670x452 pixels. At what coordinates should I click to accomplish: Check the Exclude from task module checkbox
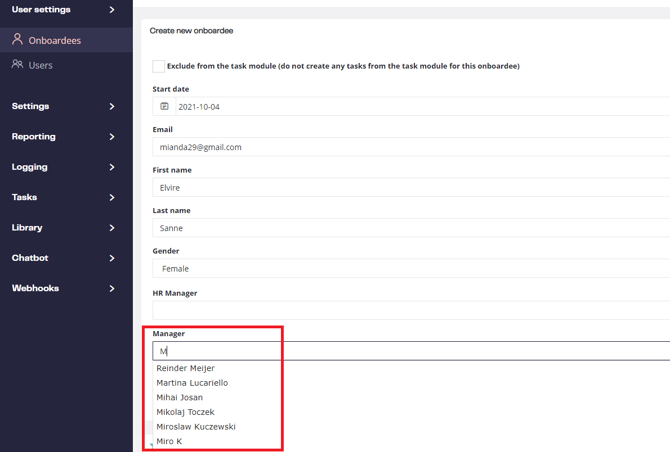(x=159, y=66)
